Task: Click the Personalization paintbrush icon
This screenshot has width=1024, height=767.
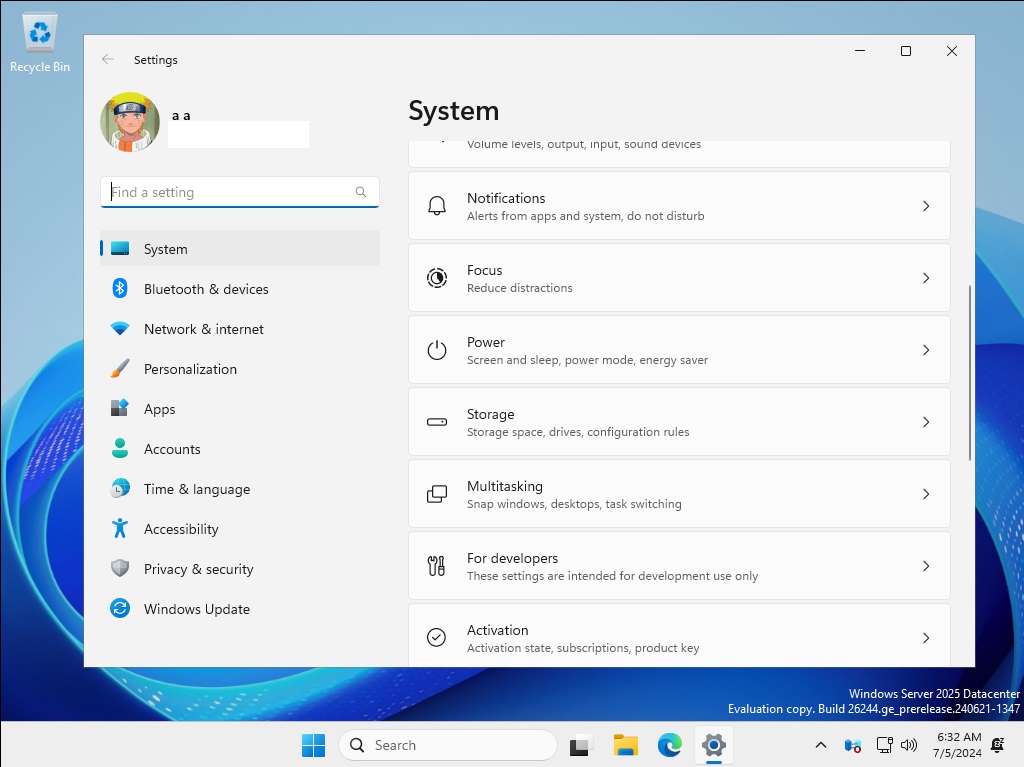Action: point(120,368)
